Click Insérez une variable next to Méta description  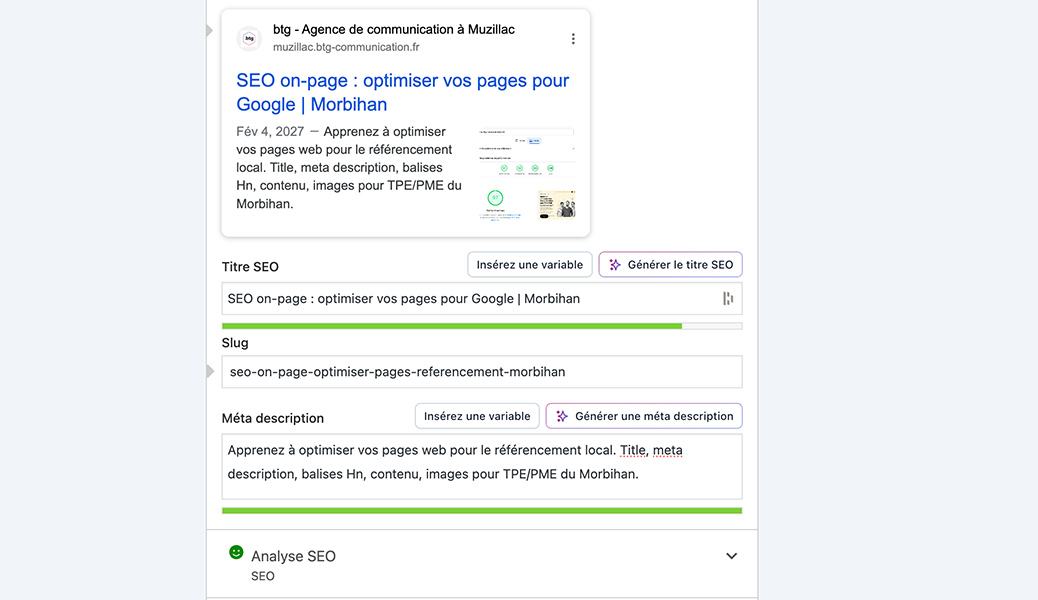477,416
